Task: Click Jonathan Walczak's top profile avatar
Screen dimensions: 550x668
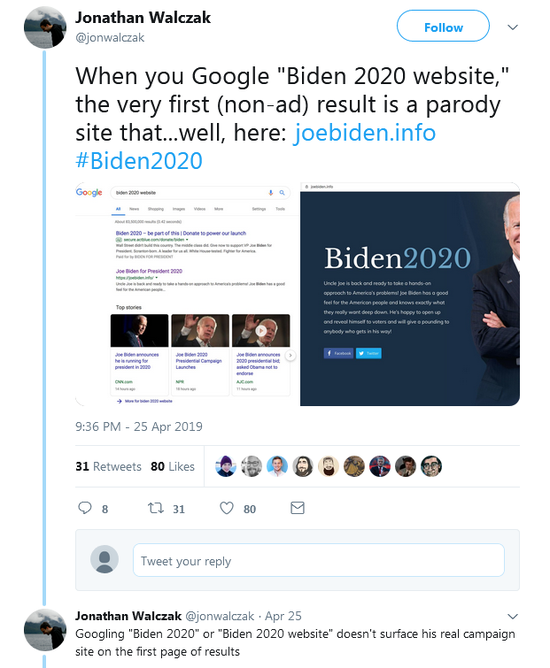Action: [45, 28]
